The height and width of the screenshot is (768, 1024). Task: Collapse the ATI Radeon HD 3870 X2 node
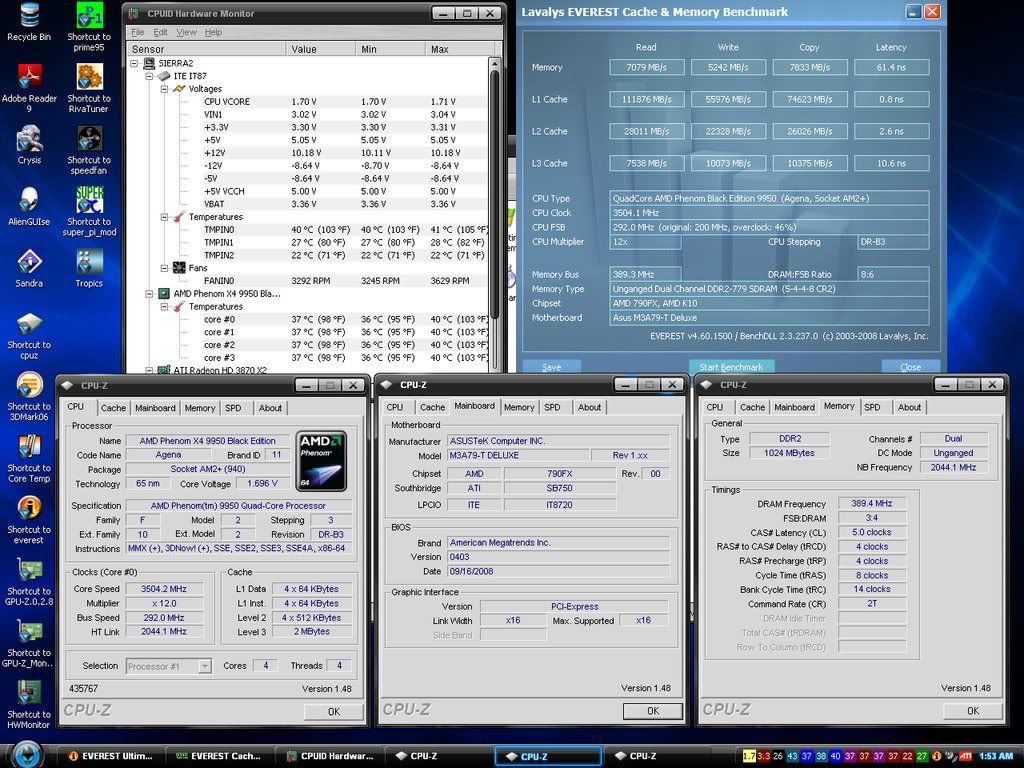point(149,370)
